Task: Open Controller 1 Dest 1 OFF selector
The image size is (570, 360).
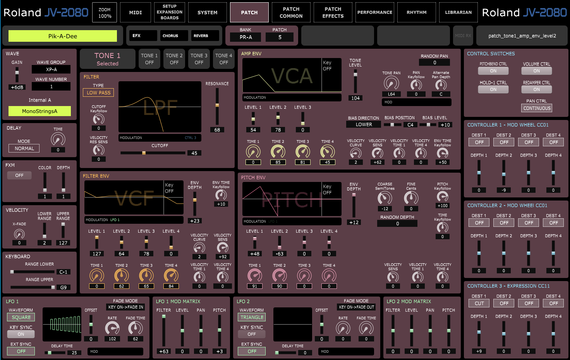Action: click(479, 142)
